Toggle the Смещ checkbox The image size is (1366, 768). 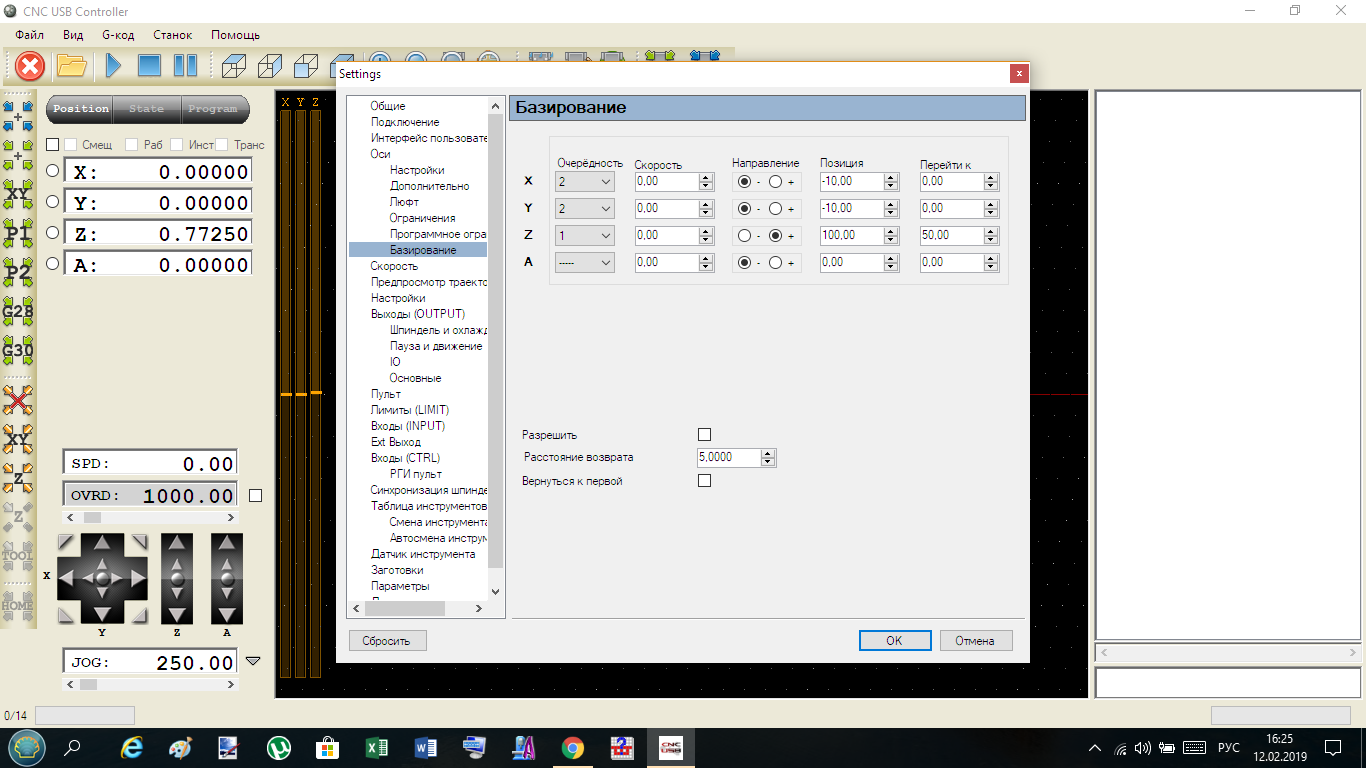coord(70,145)
